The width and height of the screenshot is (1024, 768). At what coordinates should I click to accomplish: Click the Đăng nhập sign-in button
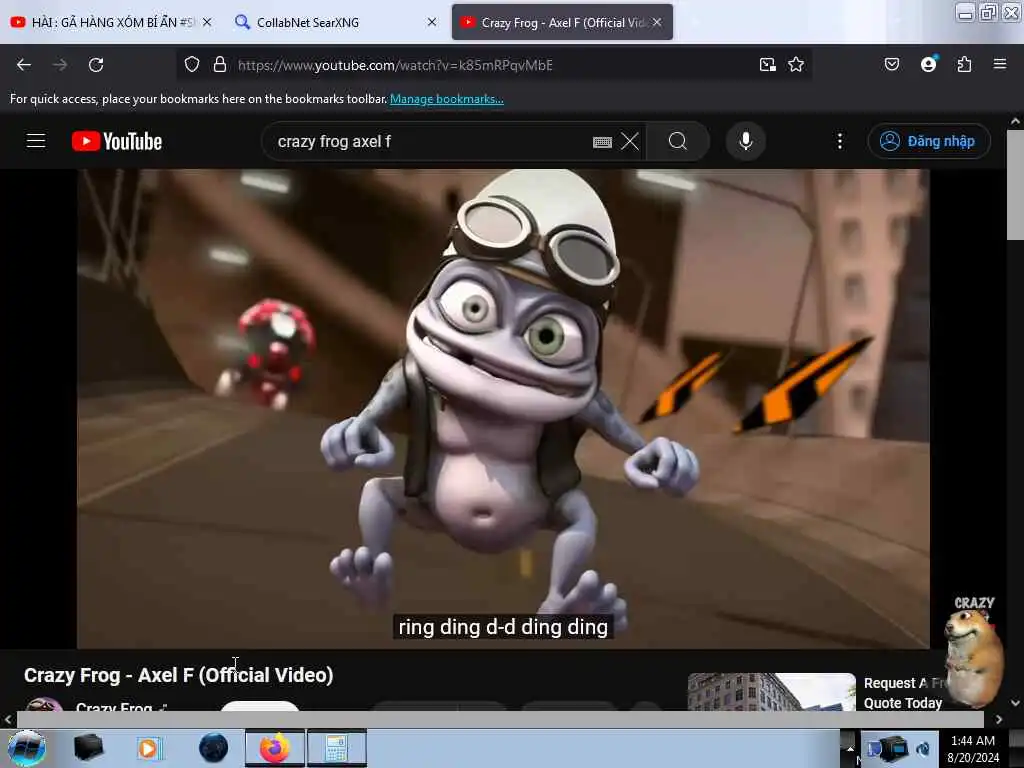point(928,141)
